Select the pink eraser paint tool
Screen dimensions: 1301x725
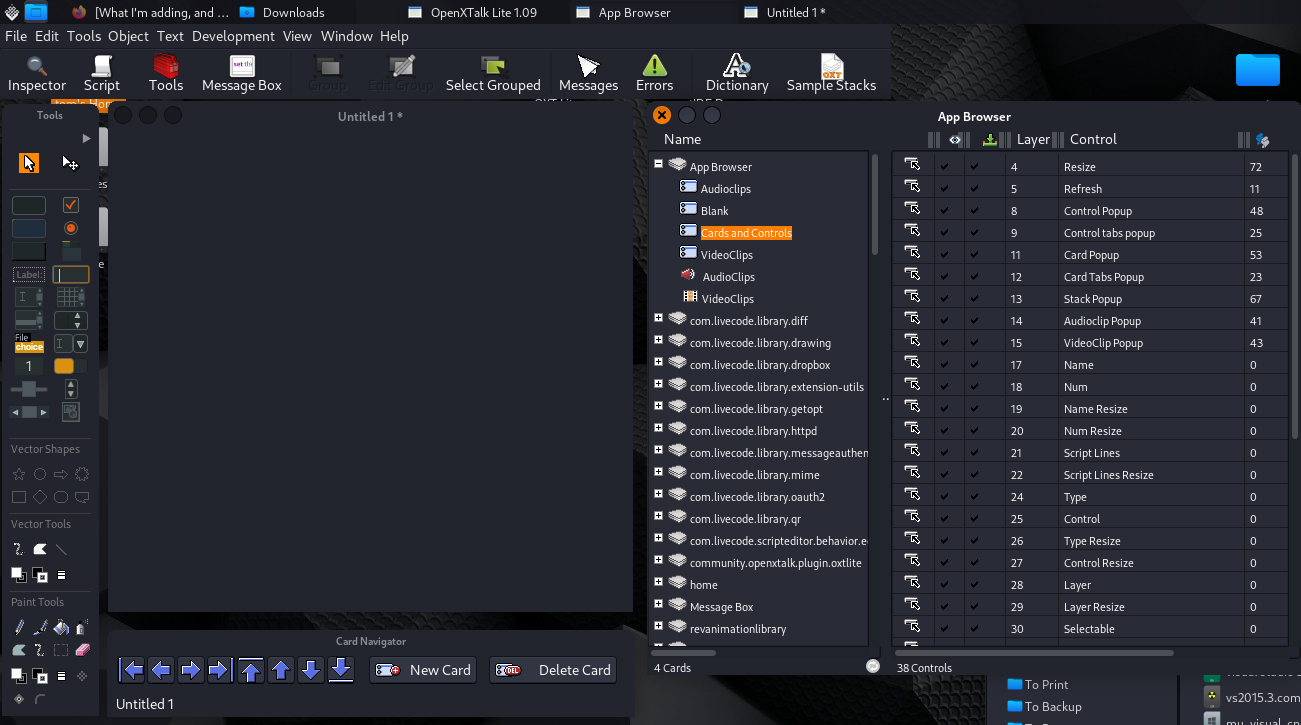point(82,650)
